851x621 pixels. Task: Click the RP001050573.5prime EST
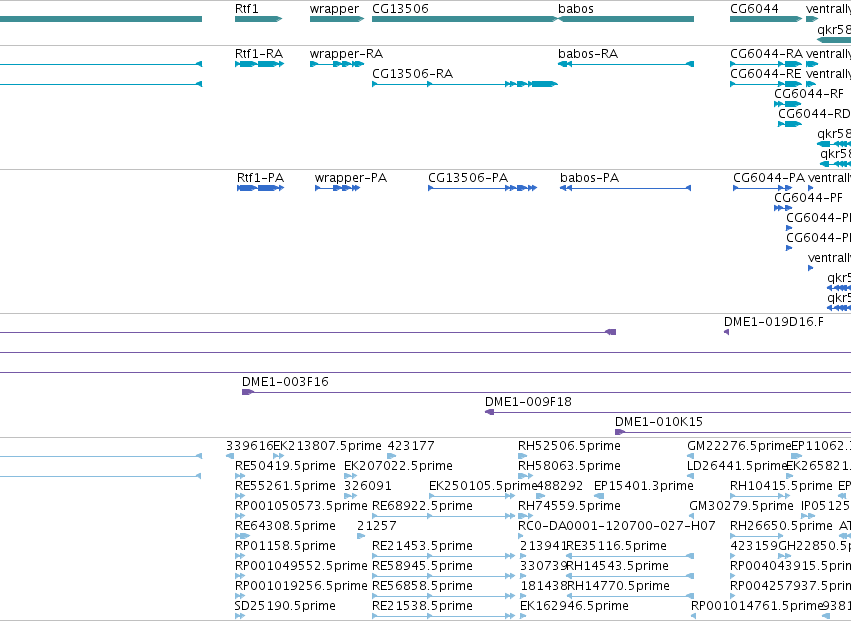point(240,517)
